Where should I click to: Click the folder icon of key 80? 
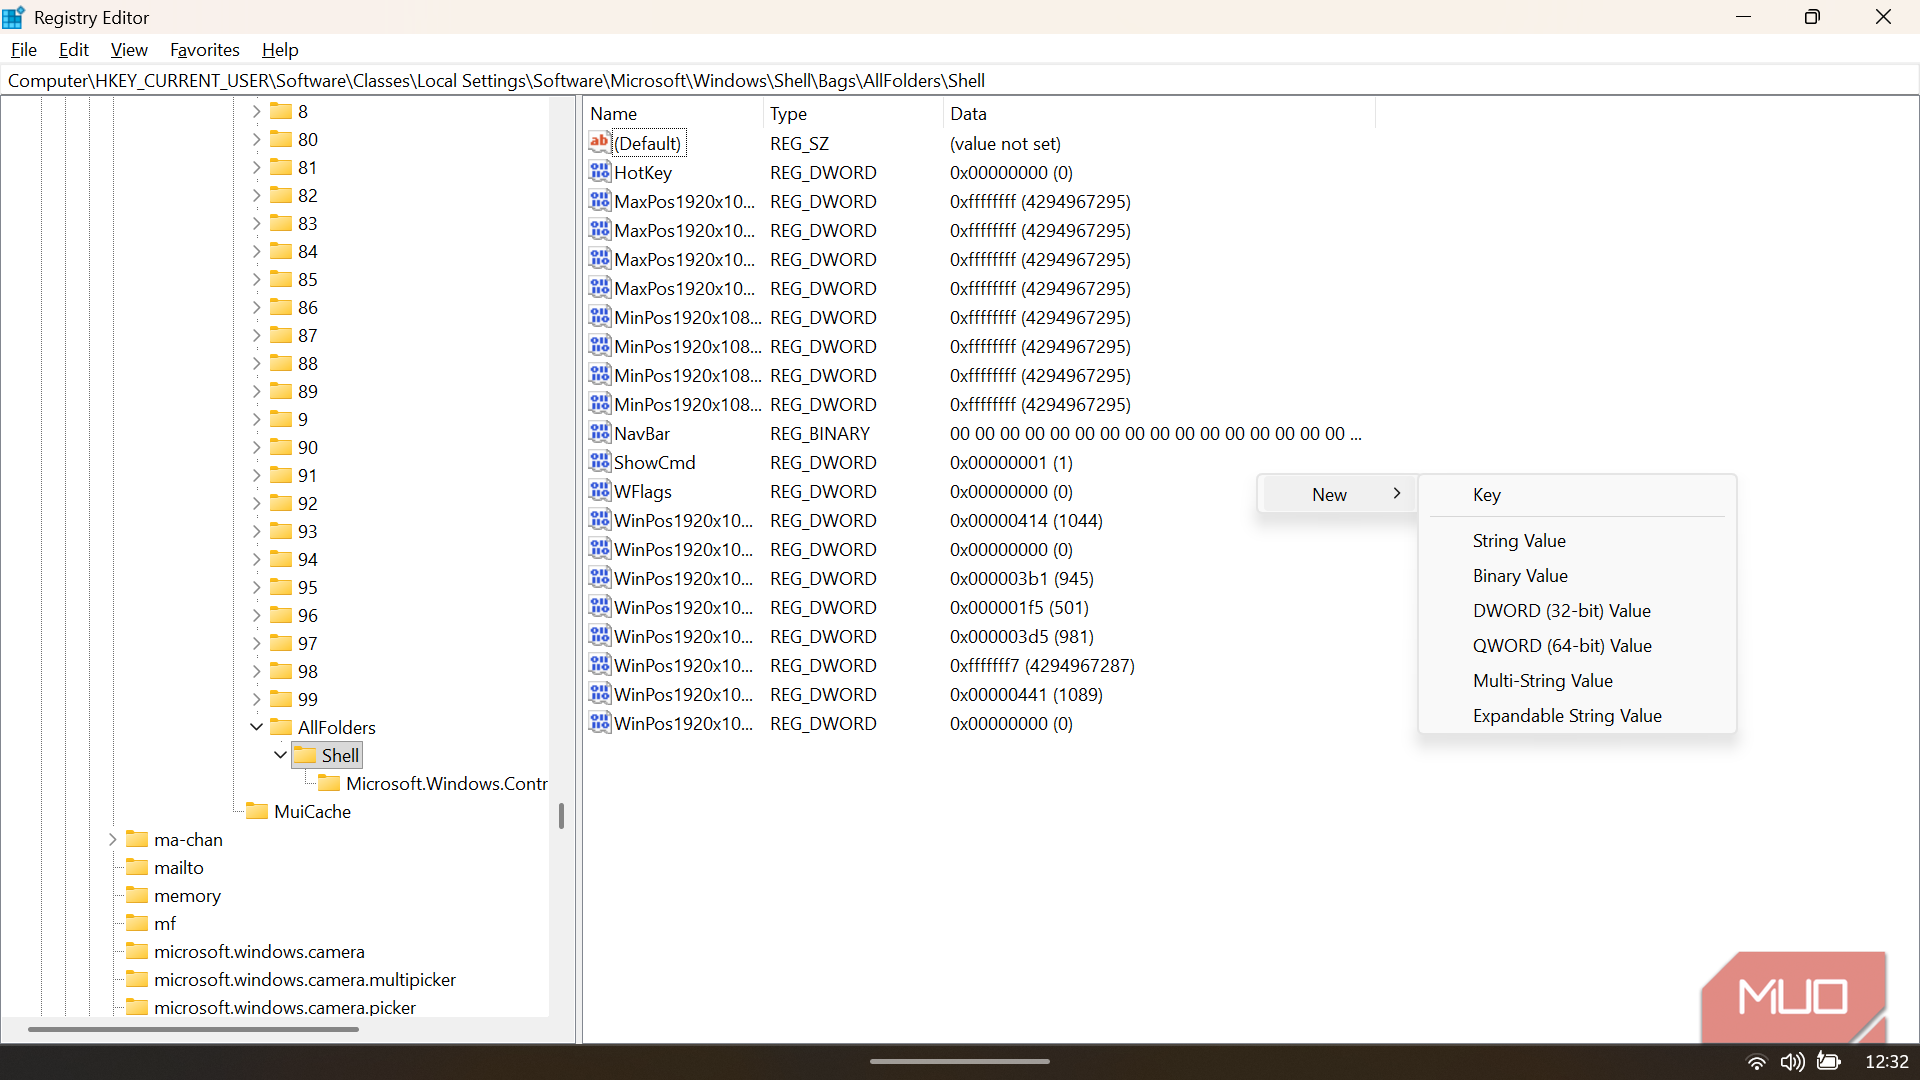click(x=281, y=139)
